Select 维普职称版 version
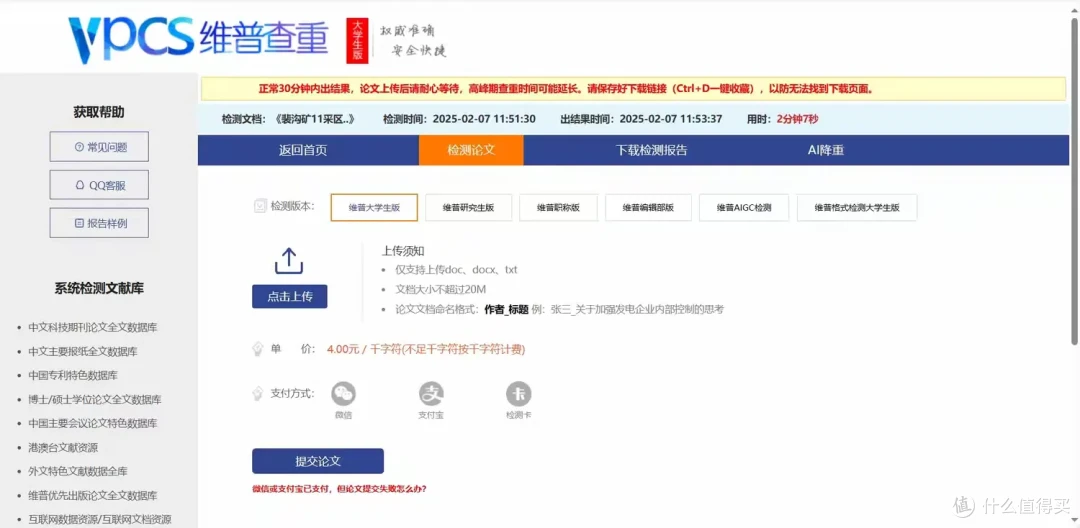Viewport: 1080px width, 528px height. pyautogui.click(x=558, y=207)
